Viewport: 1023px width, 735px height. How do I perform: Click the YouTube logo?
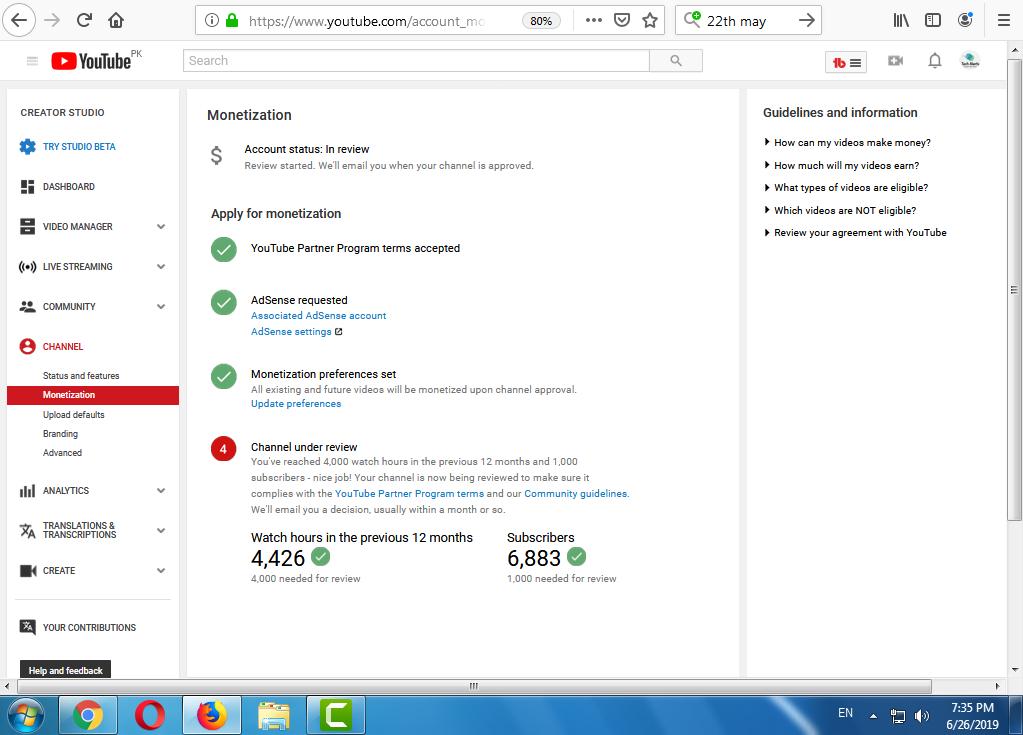point(91,61)
